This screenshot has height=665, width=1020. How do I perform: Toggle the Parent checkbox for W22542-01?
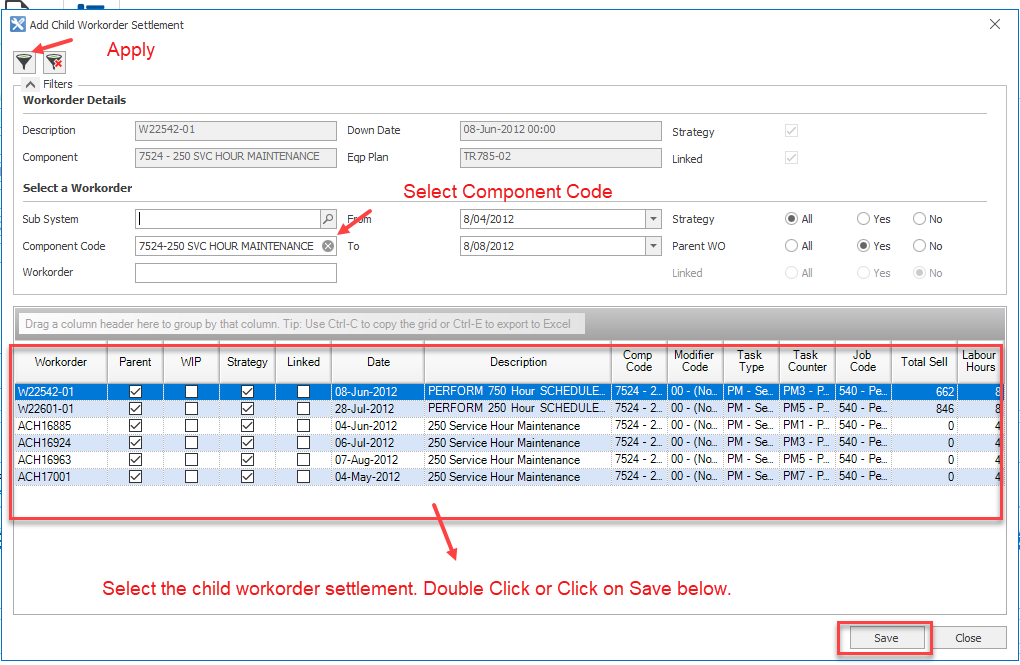tap(135, 388)
